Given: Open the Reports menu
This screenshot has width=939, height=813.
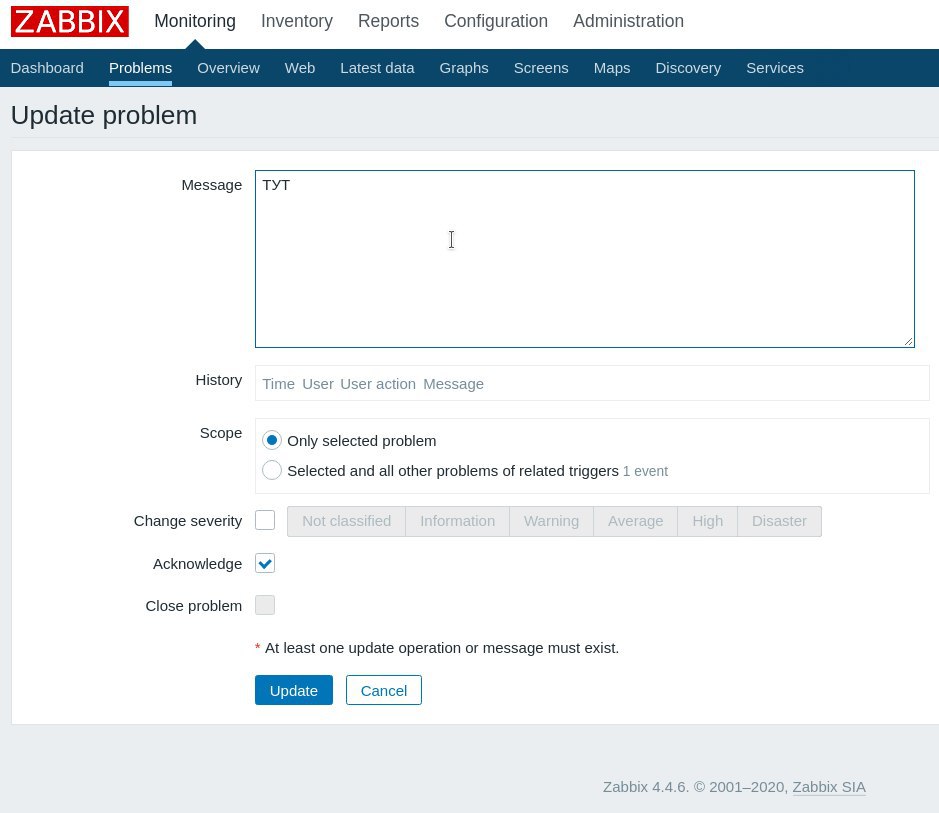Looking at the screenshot, I should coord(388,21).
